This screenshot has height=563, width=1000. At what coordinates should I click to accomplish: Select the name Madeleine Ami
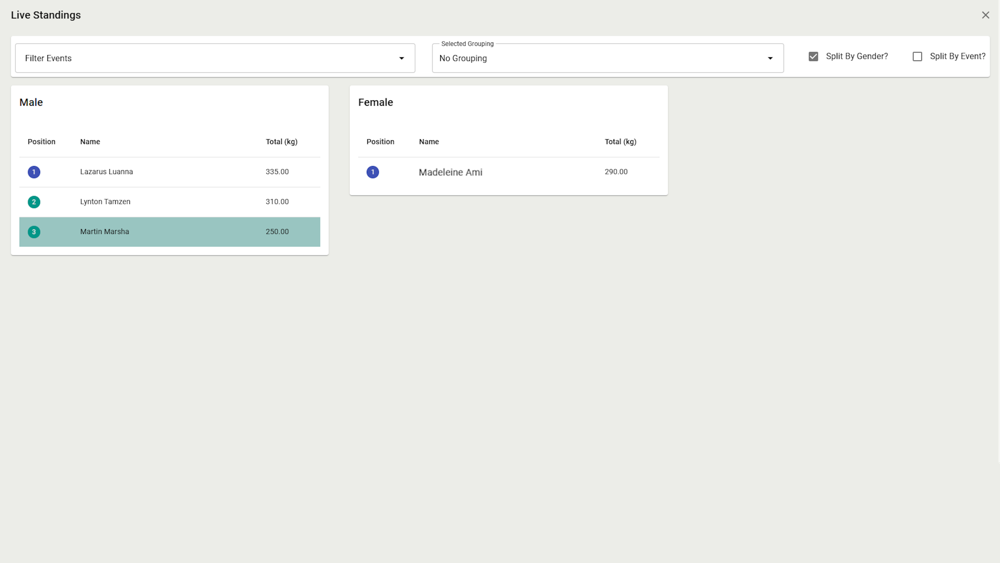[450, 172]
